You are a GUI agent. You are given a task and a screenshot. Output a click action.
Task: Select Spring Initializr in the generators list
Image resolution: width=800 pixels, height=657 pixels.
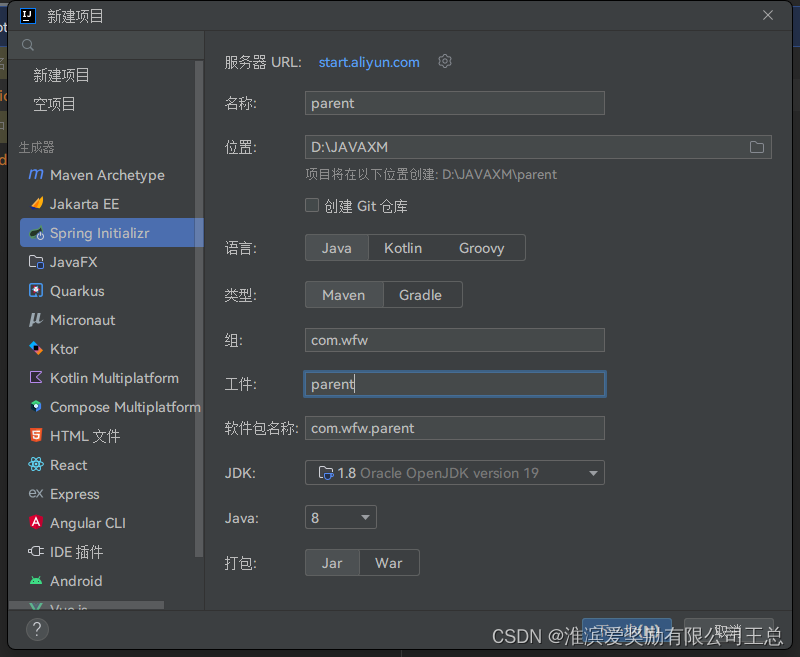(112, 233)
